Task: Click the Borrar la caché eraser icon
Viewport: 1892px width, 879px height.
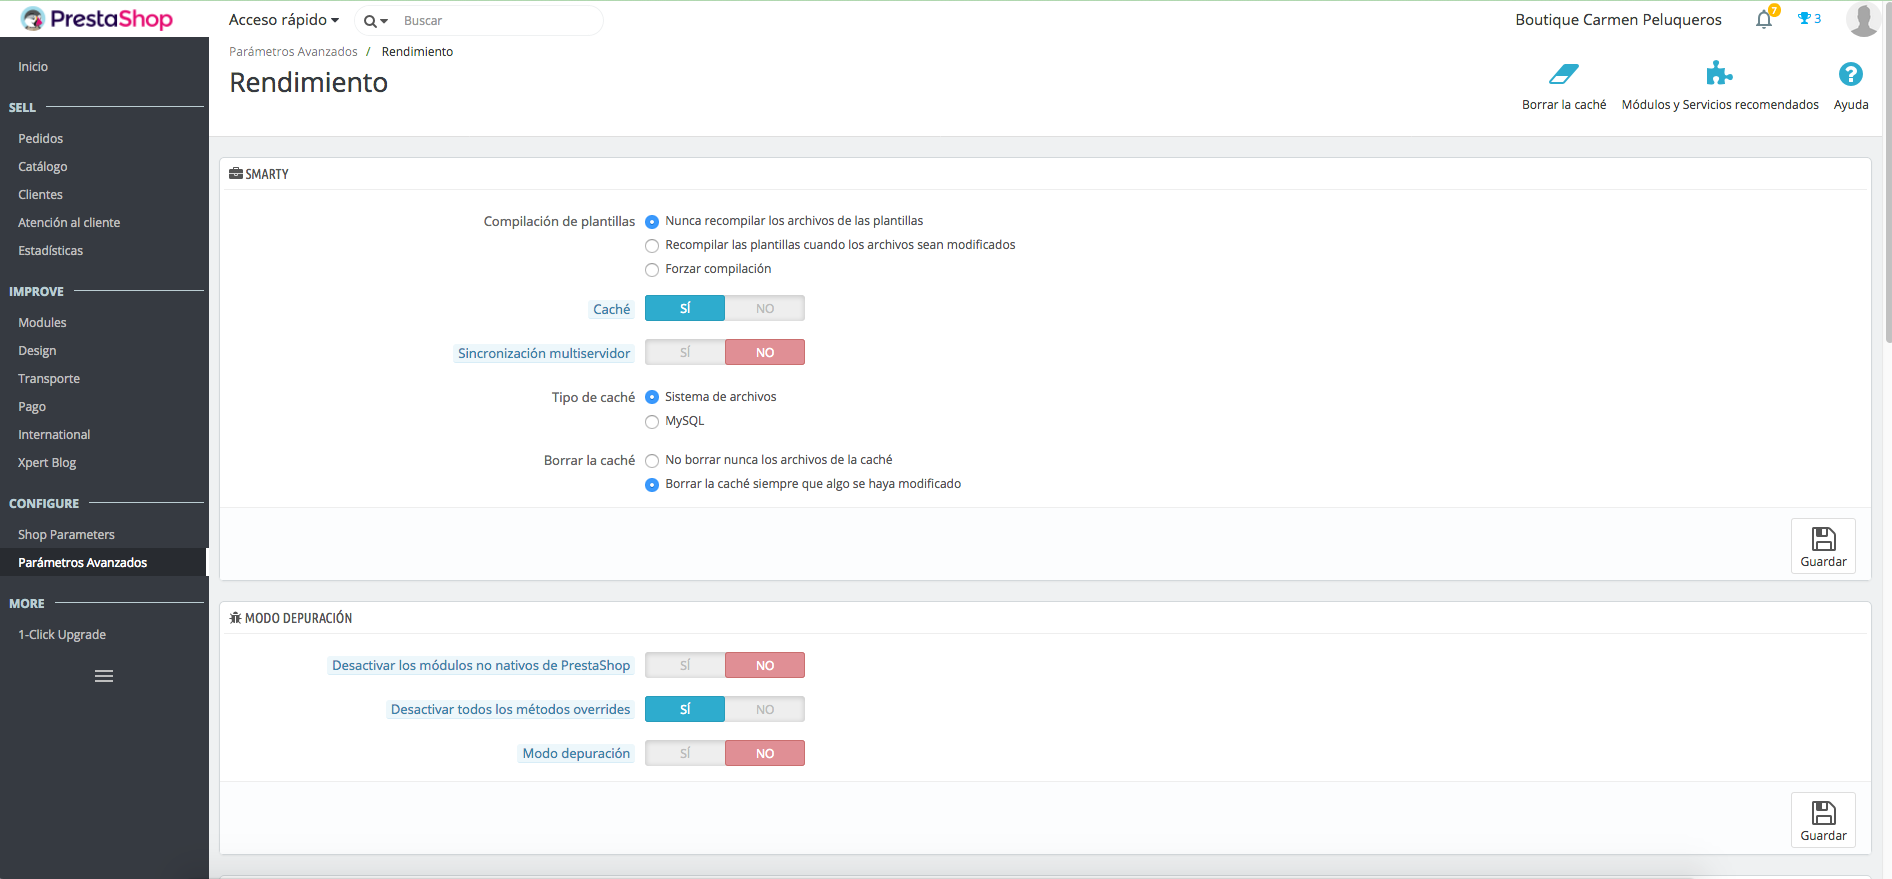Action: [1563, 74]
